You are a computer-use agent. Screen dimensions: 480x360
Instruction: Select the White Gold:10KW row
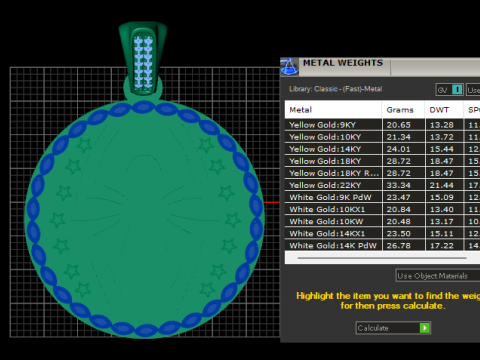tap(382, 221)
